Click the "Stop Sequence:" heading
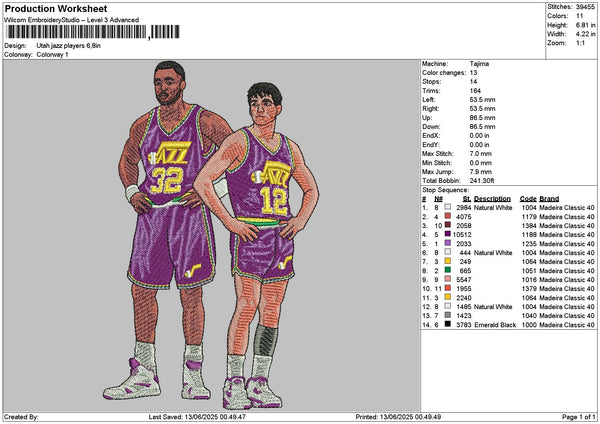Screen dimensions: 600x424 (x=445, y=190)
